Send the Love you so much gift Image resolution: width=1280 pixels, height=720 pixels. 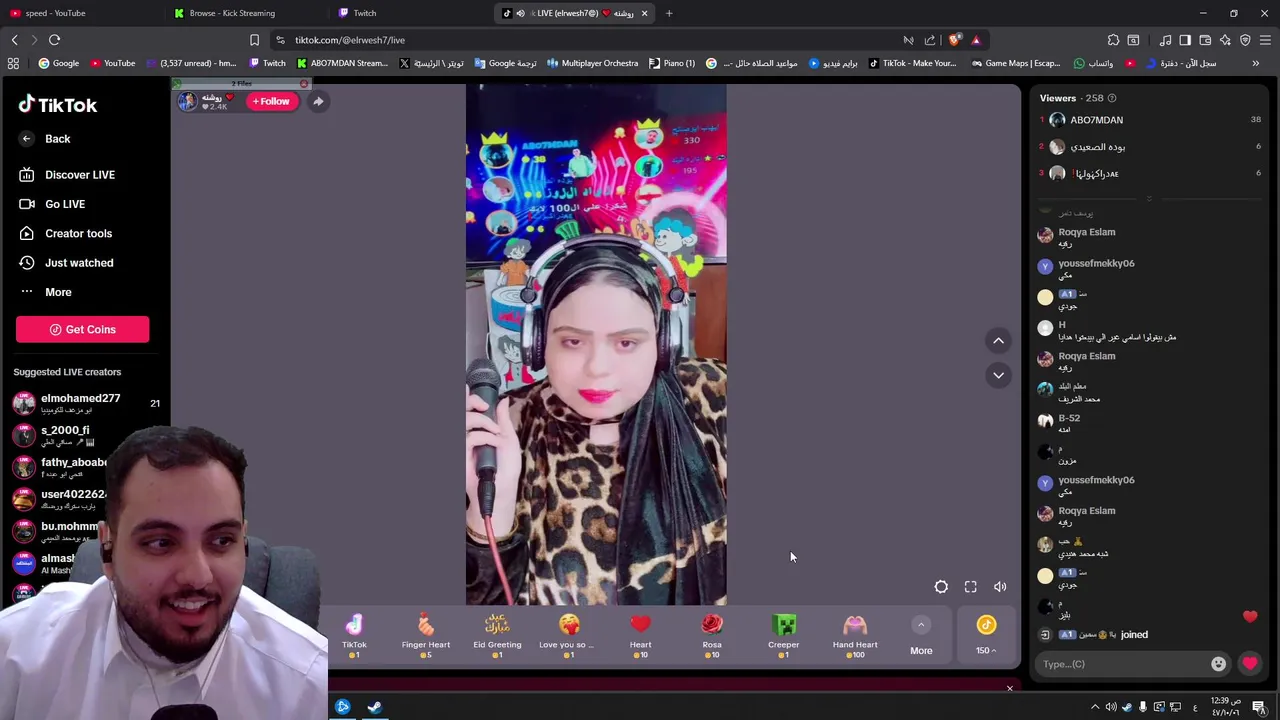[x=569, y=636]
